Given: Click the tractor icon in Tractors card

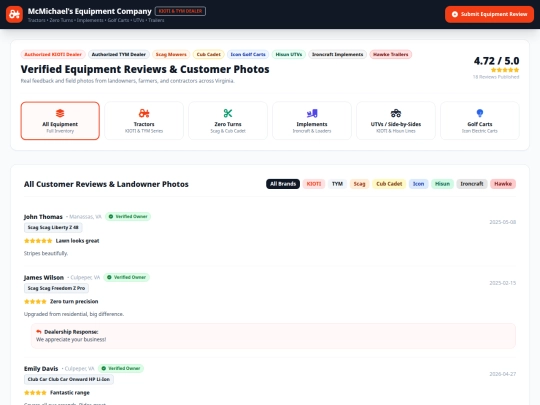Looking at the screenshot, I should [144, 113].
